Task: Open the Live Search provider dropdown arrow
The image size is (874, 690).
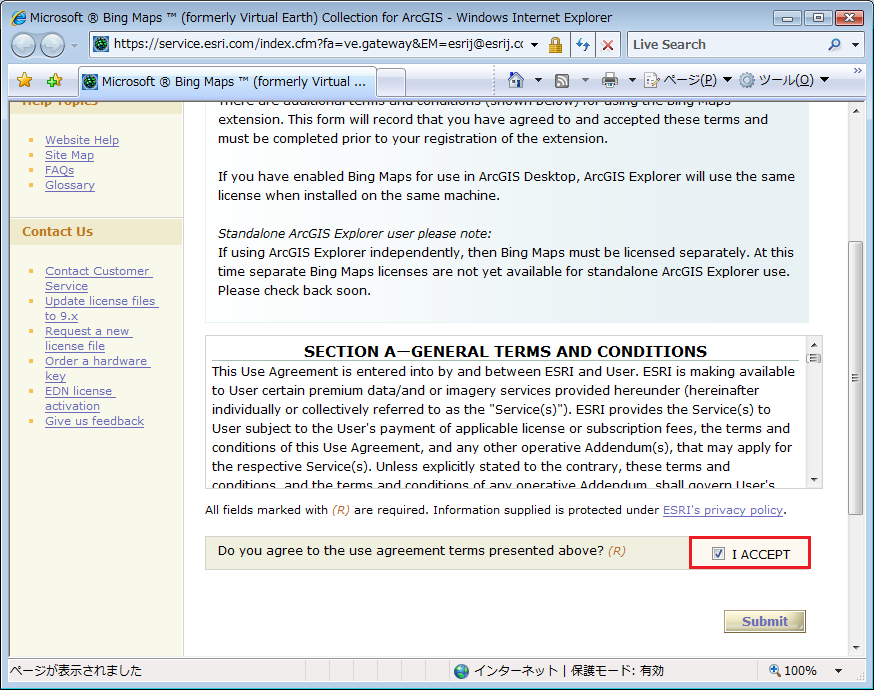Action: (x=856, y=45)
